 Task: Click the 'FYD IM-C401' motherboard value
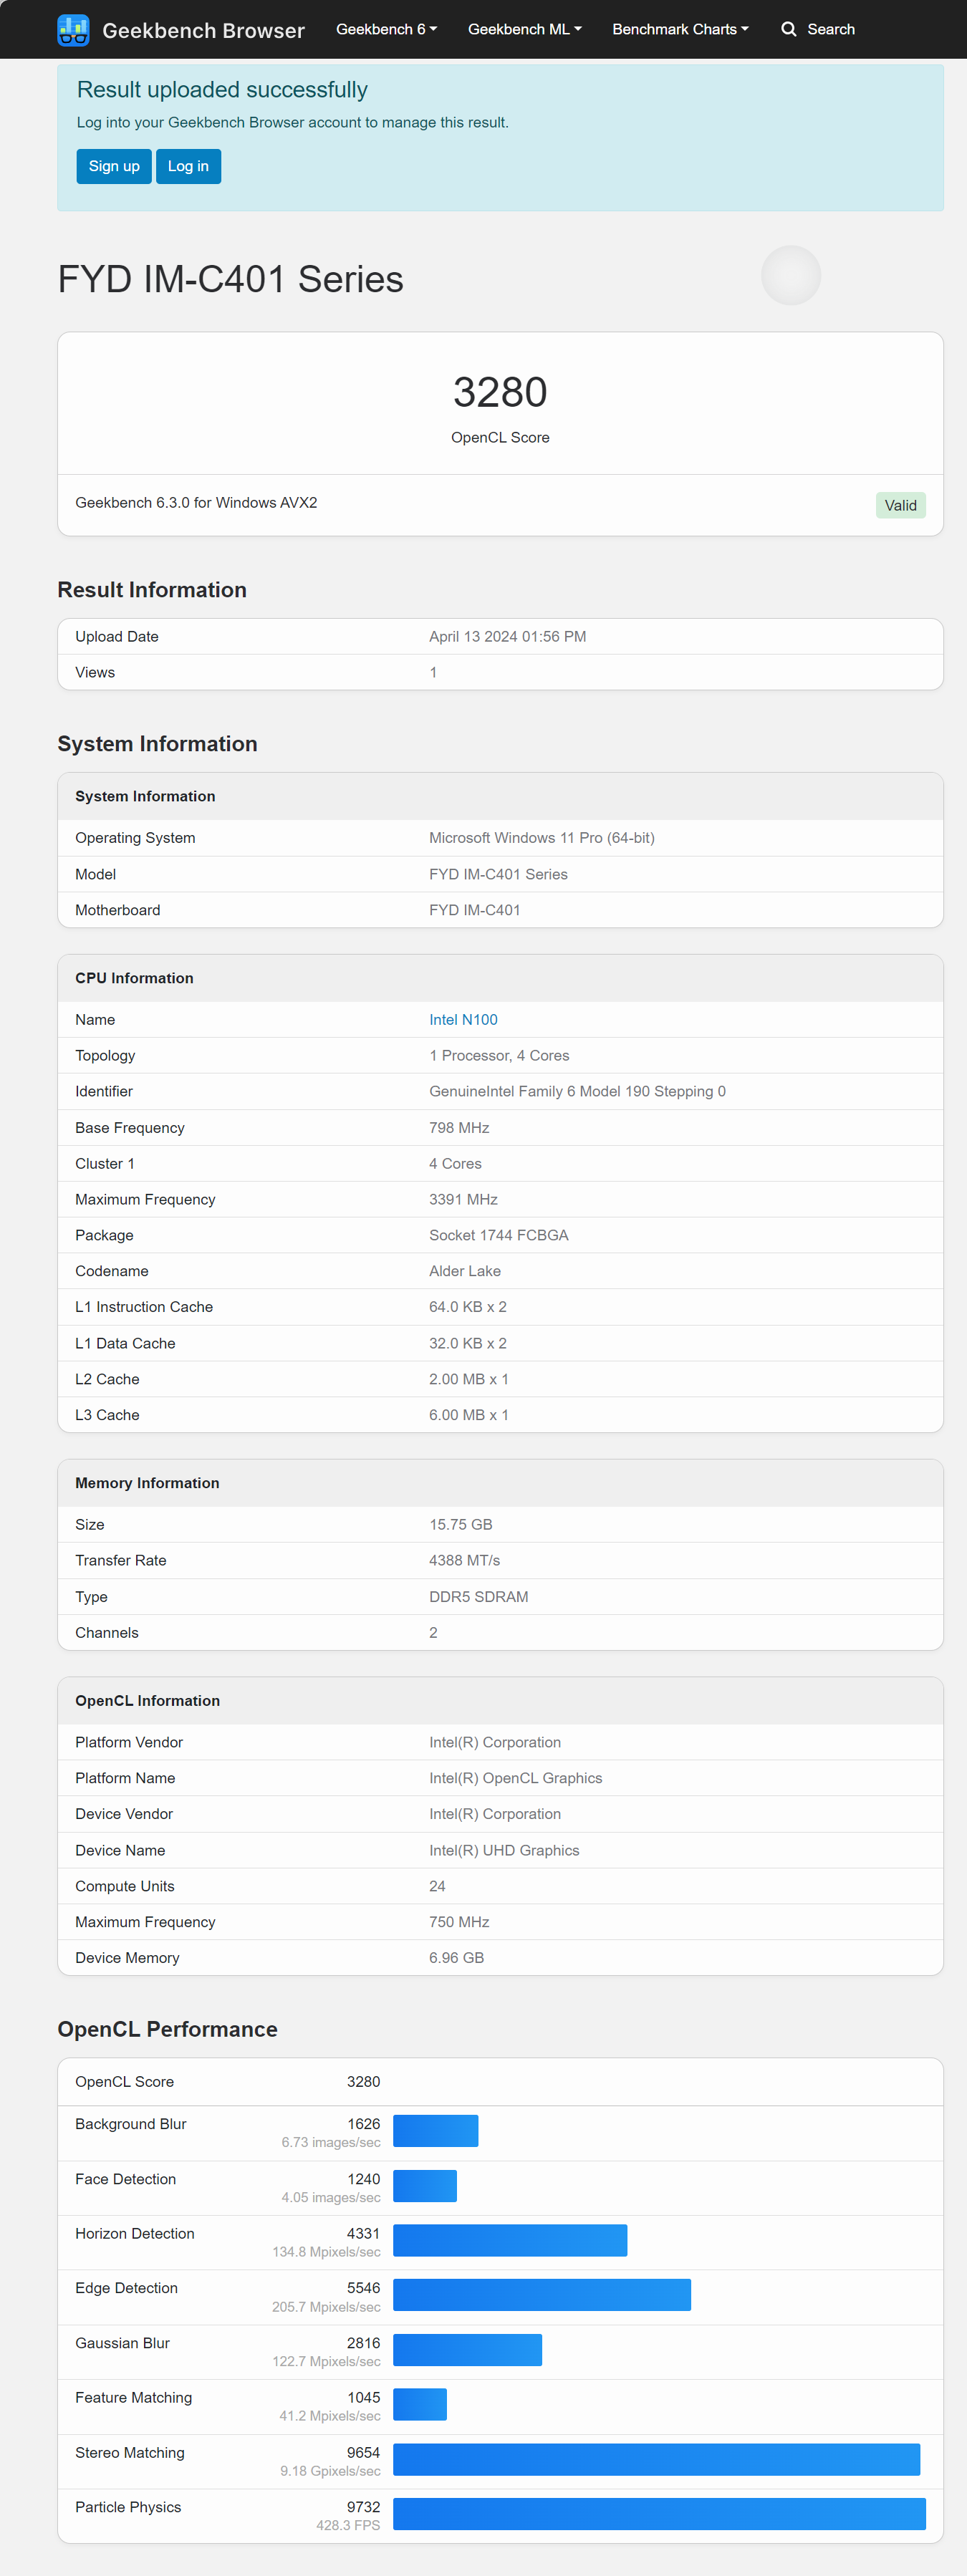click(x=475, y=909)
